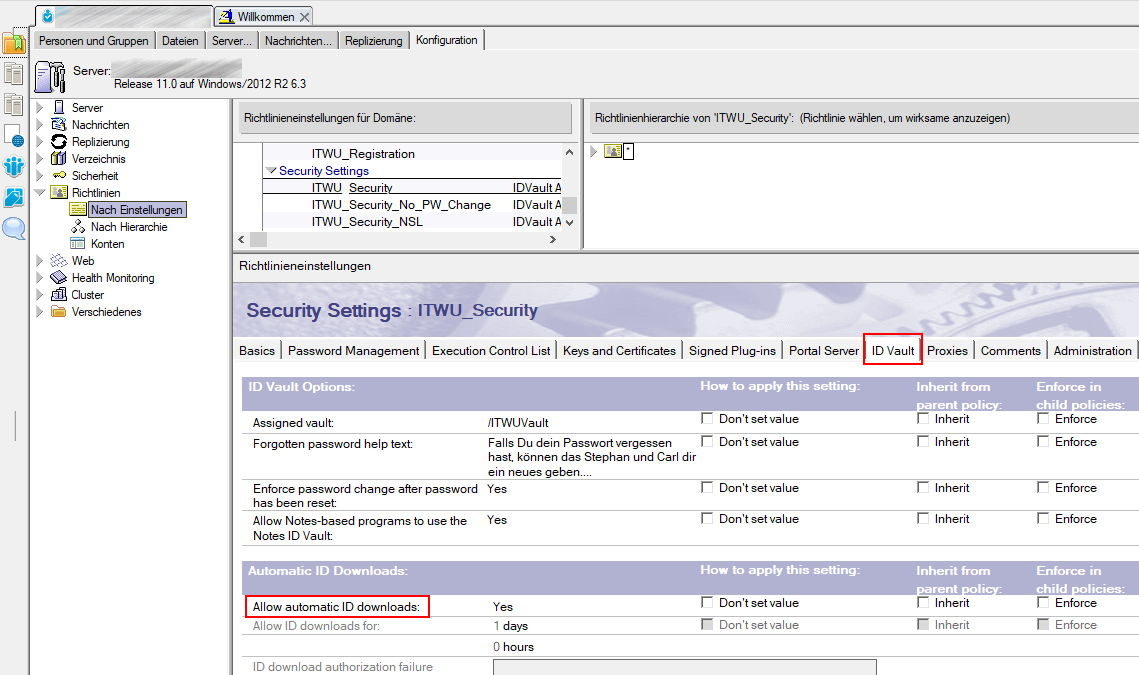Select Nach Einstellungen in the tree
This screenshot has height=675, width=1139.
pos(137,210)
